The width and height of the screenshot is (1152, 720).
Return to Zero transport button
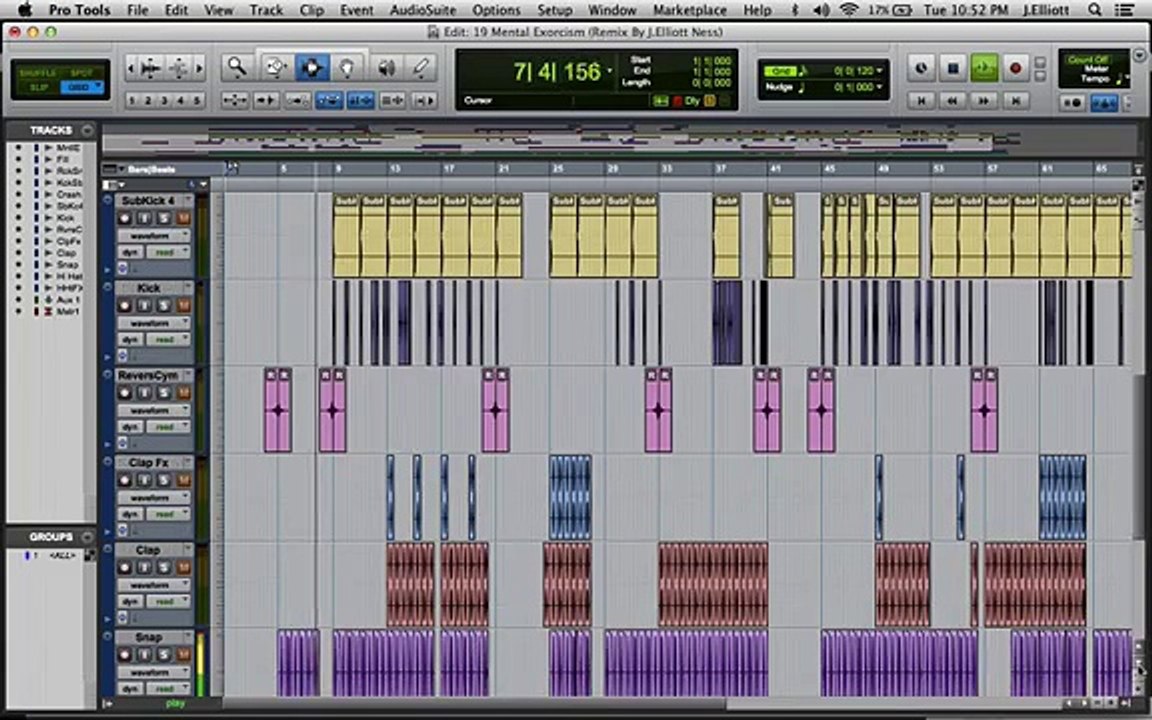[921, 100]
